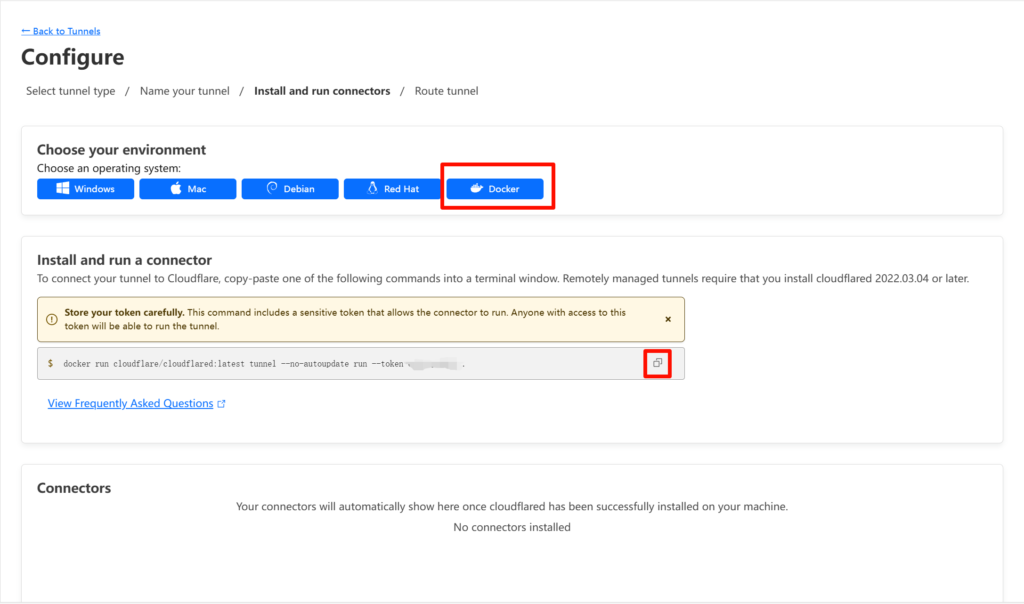
Task: Select Docker as the environment
Action: tap(495, 189)
